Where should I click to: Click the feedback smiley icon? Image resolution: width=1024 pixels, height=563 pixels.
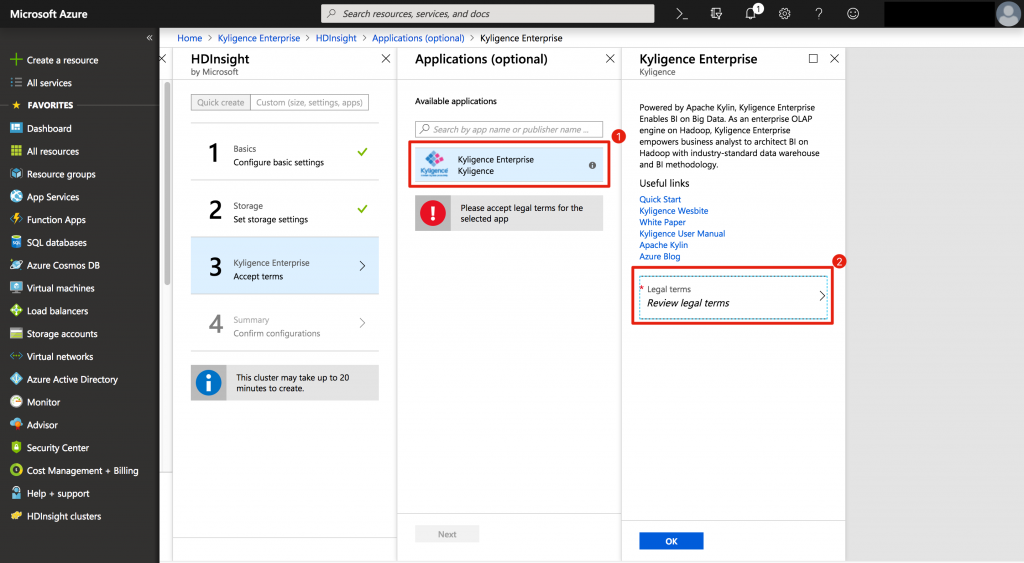pyautogui.click(x=853, y=14)
